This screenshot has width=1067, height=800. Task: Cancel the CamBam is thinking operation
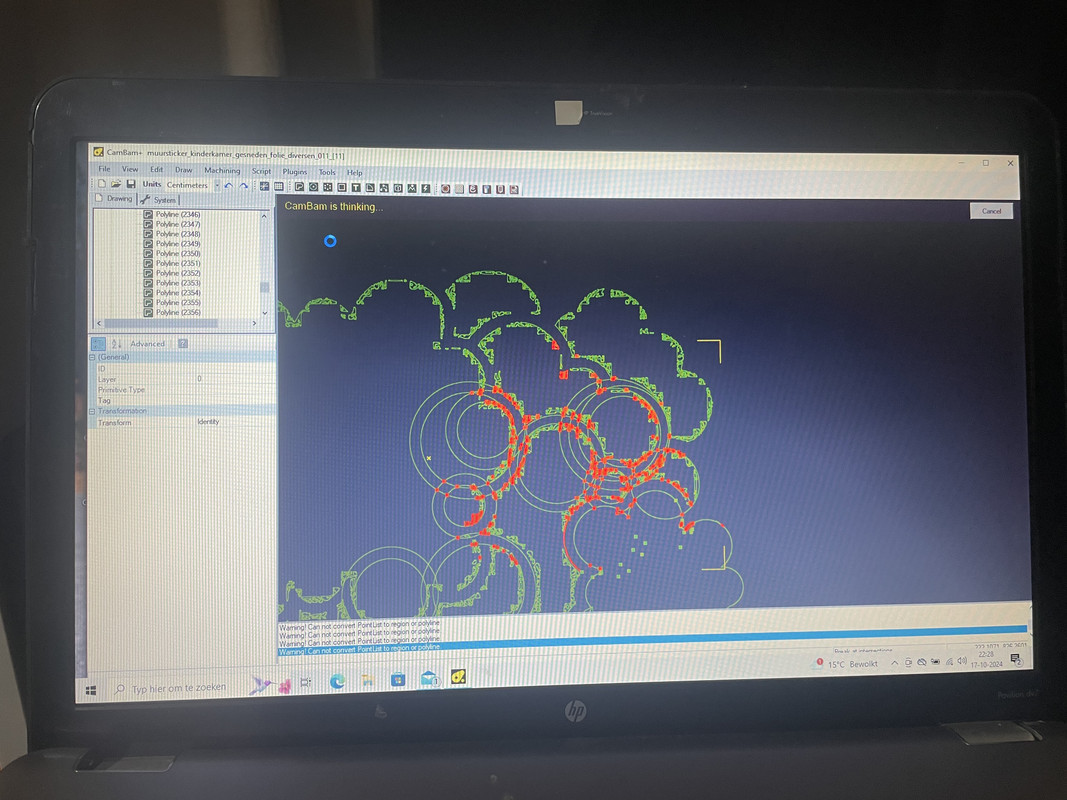tap(991, 211)
